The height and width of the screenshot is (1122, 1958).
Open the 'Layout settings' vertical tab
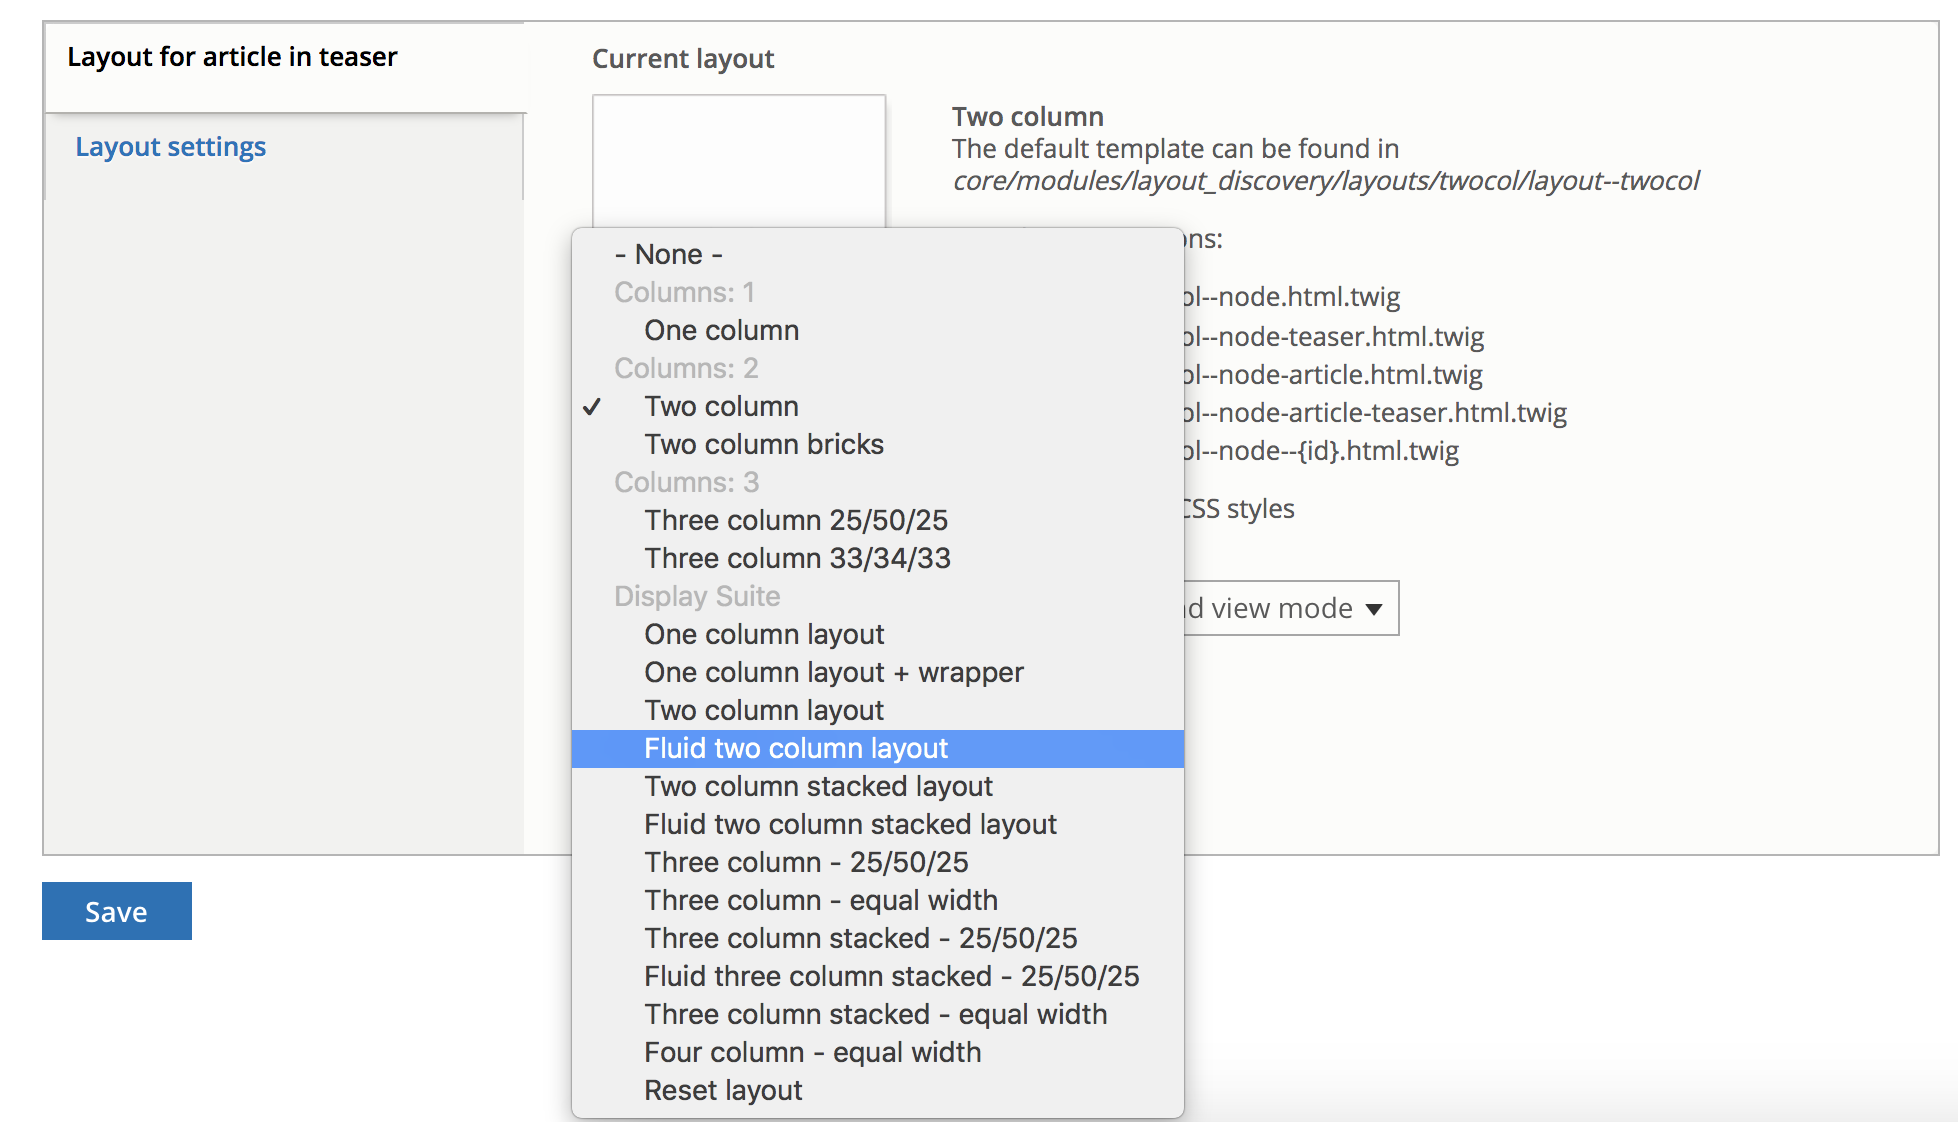click(x=171, y=147)
